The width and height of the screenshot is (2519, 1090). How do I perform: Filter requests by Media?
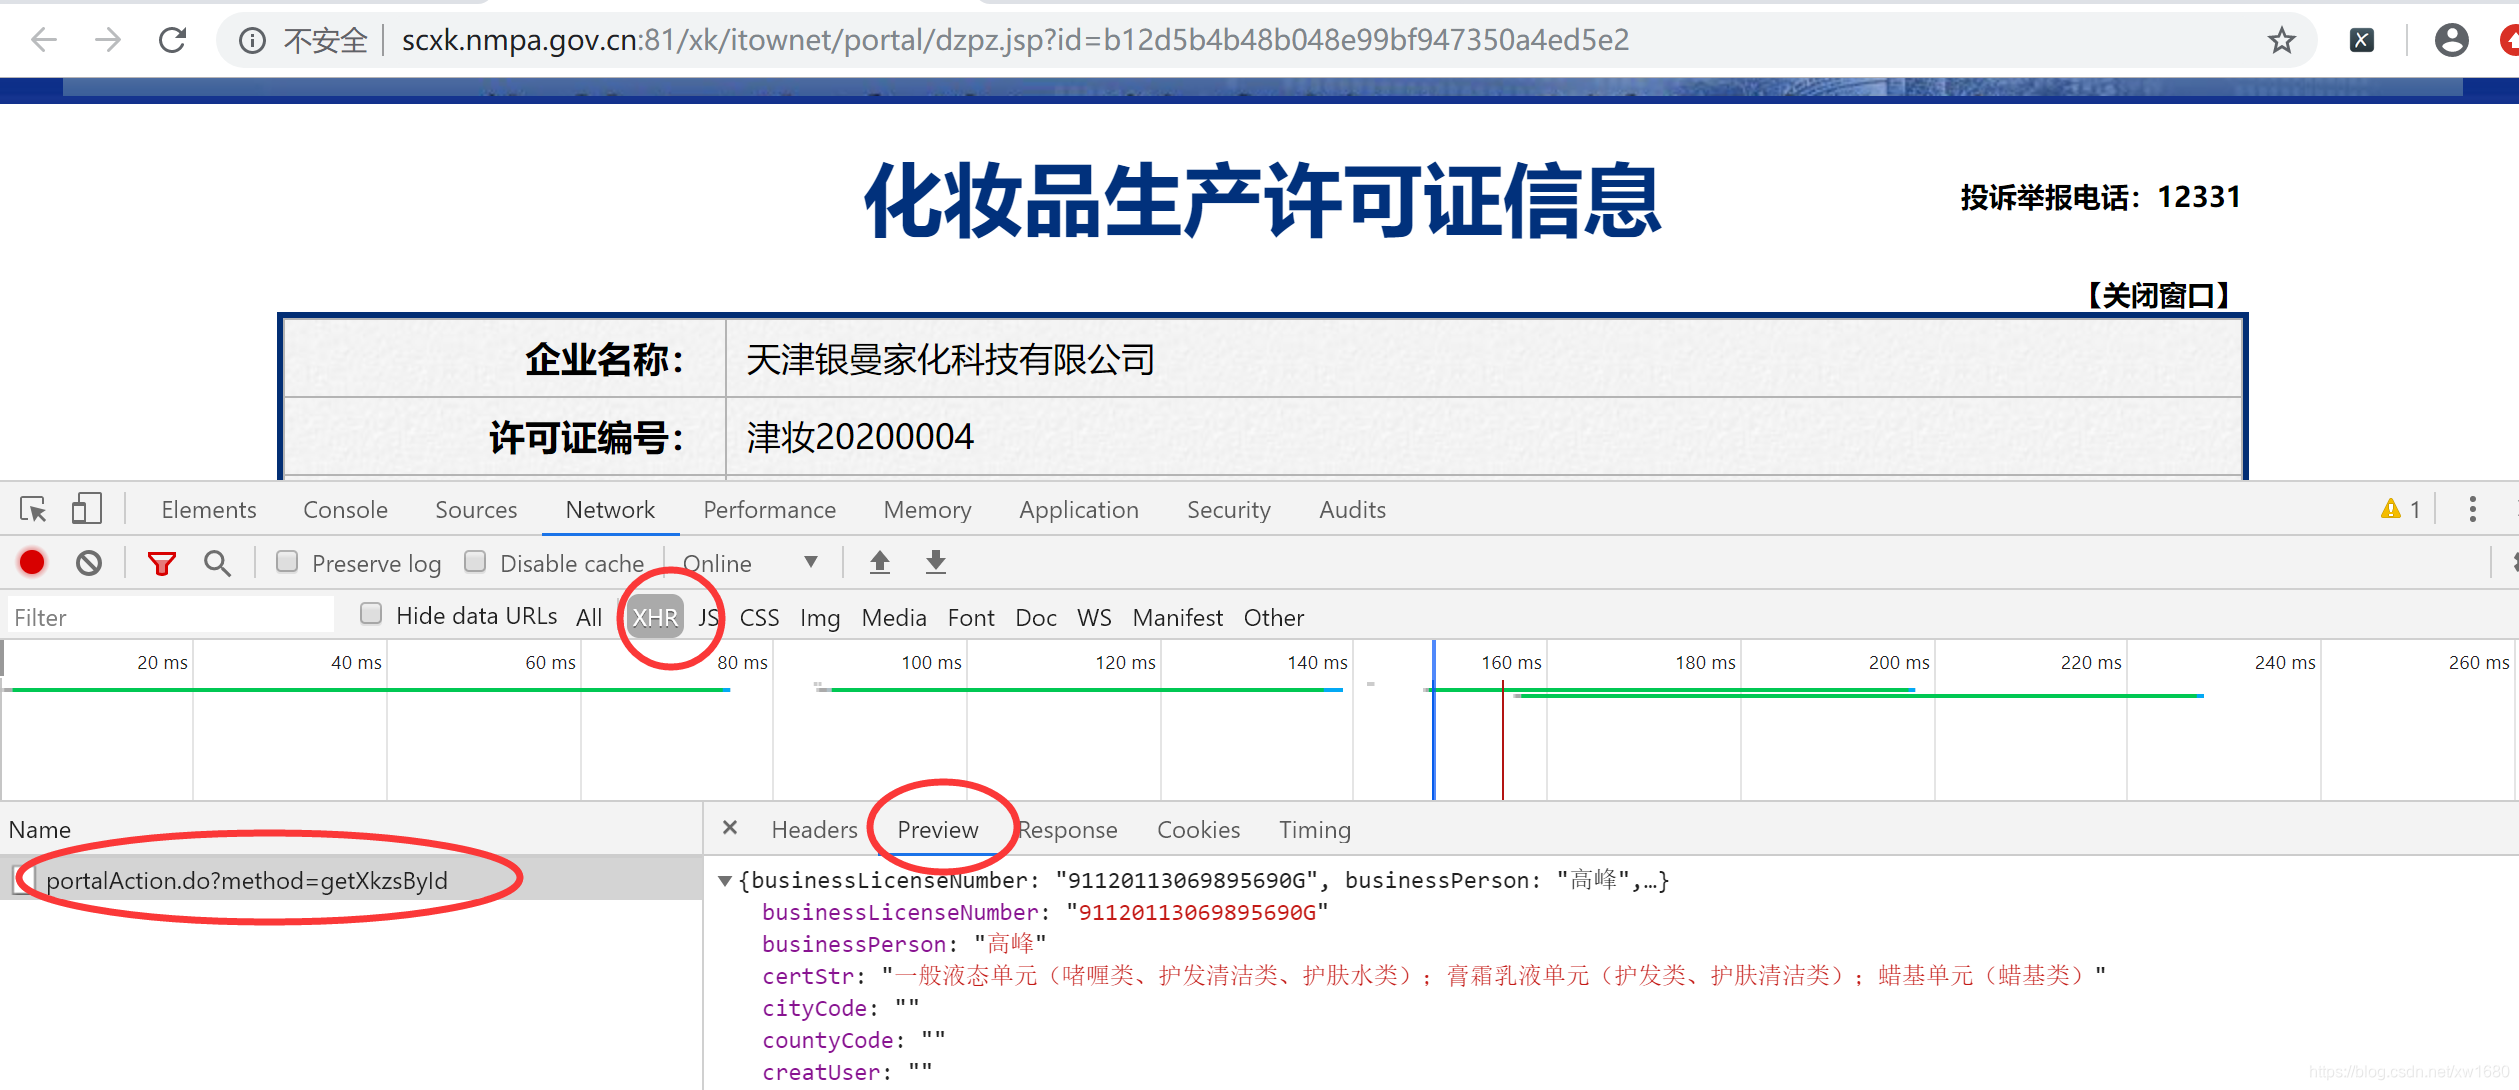click(x=894, y=617)
